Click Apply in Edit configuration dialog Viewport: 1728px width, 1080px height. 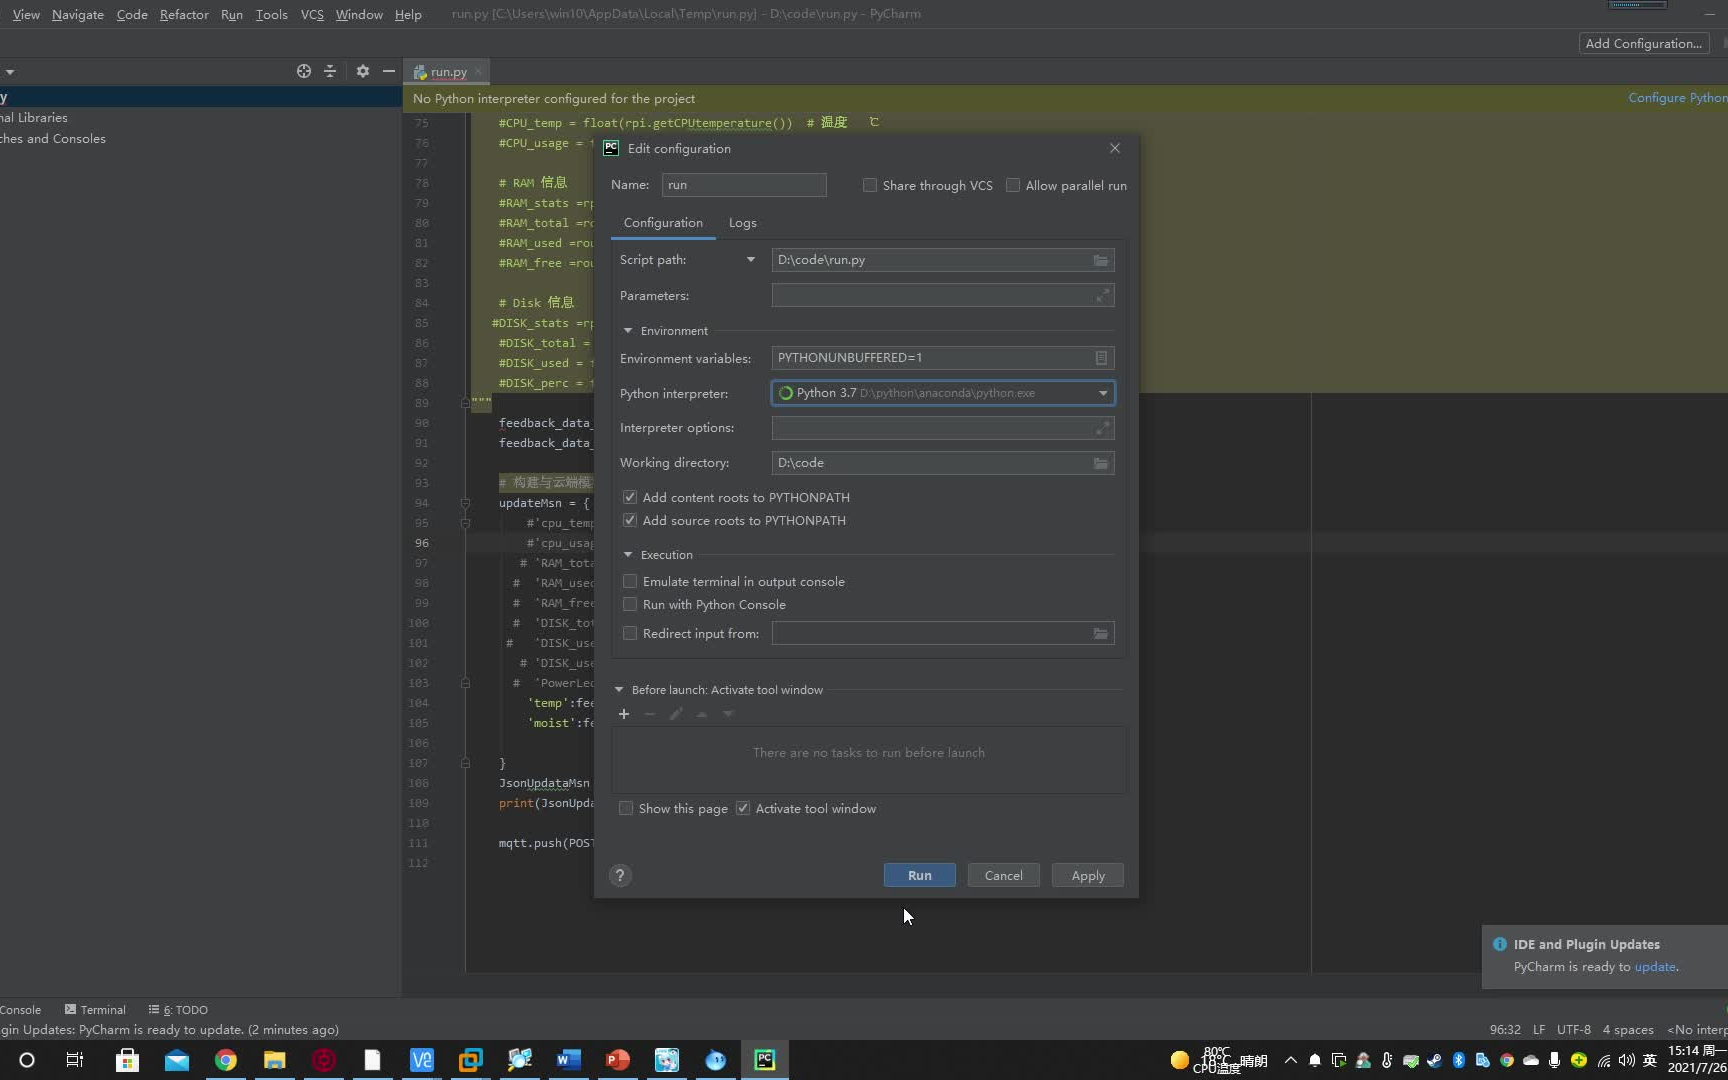(1088, 875)
